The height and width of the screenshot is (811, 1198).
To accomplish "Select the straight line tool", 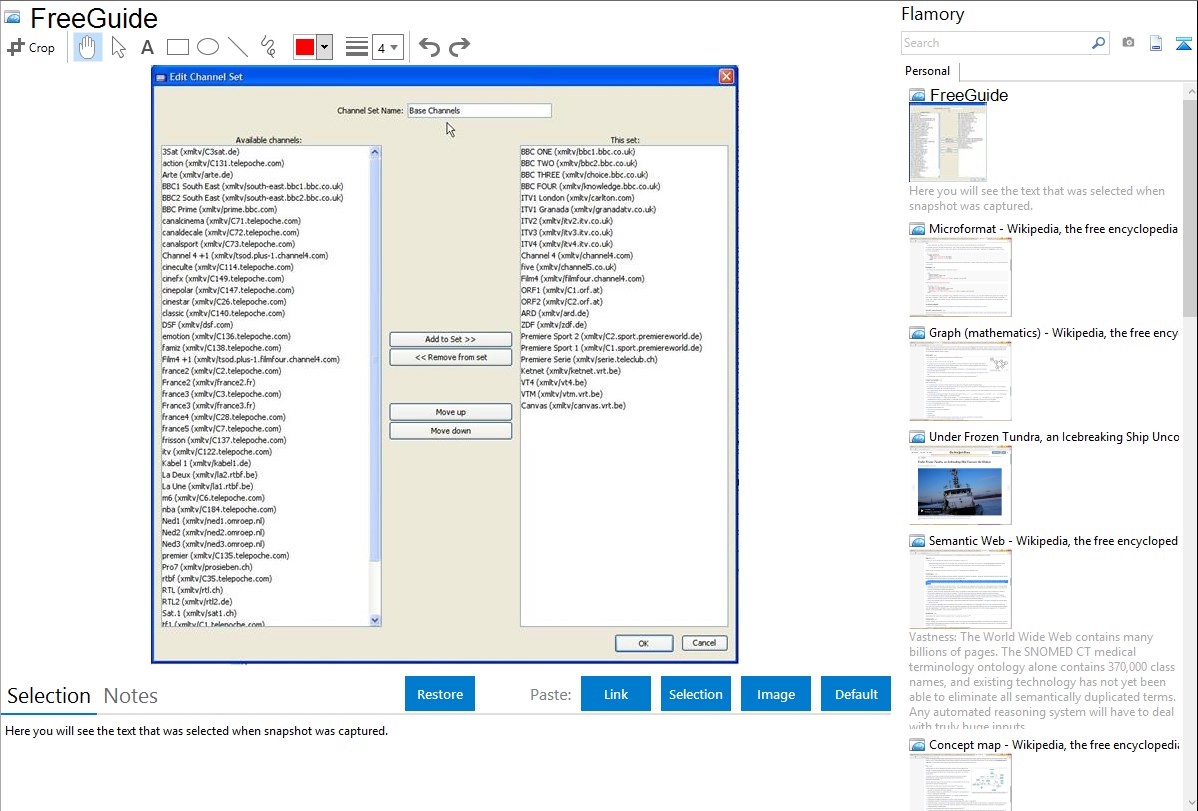I will click(238, 47).
